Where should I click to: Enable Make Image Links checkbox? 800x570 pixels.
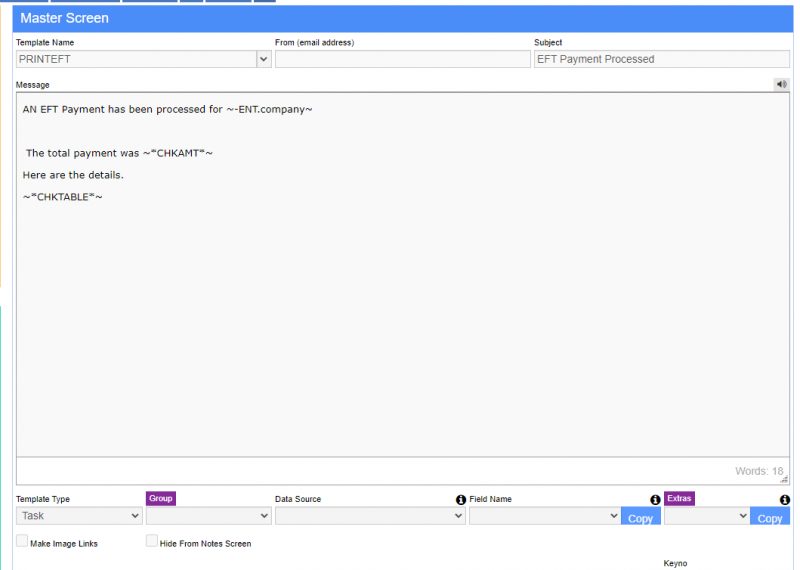[x=22, y=541]
